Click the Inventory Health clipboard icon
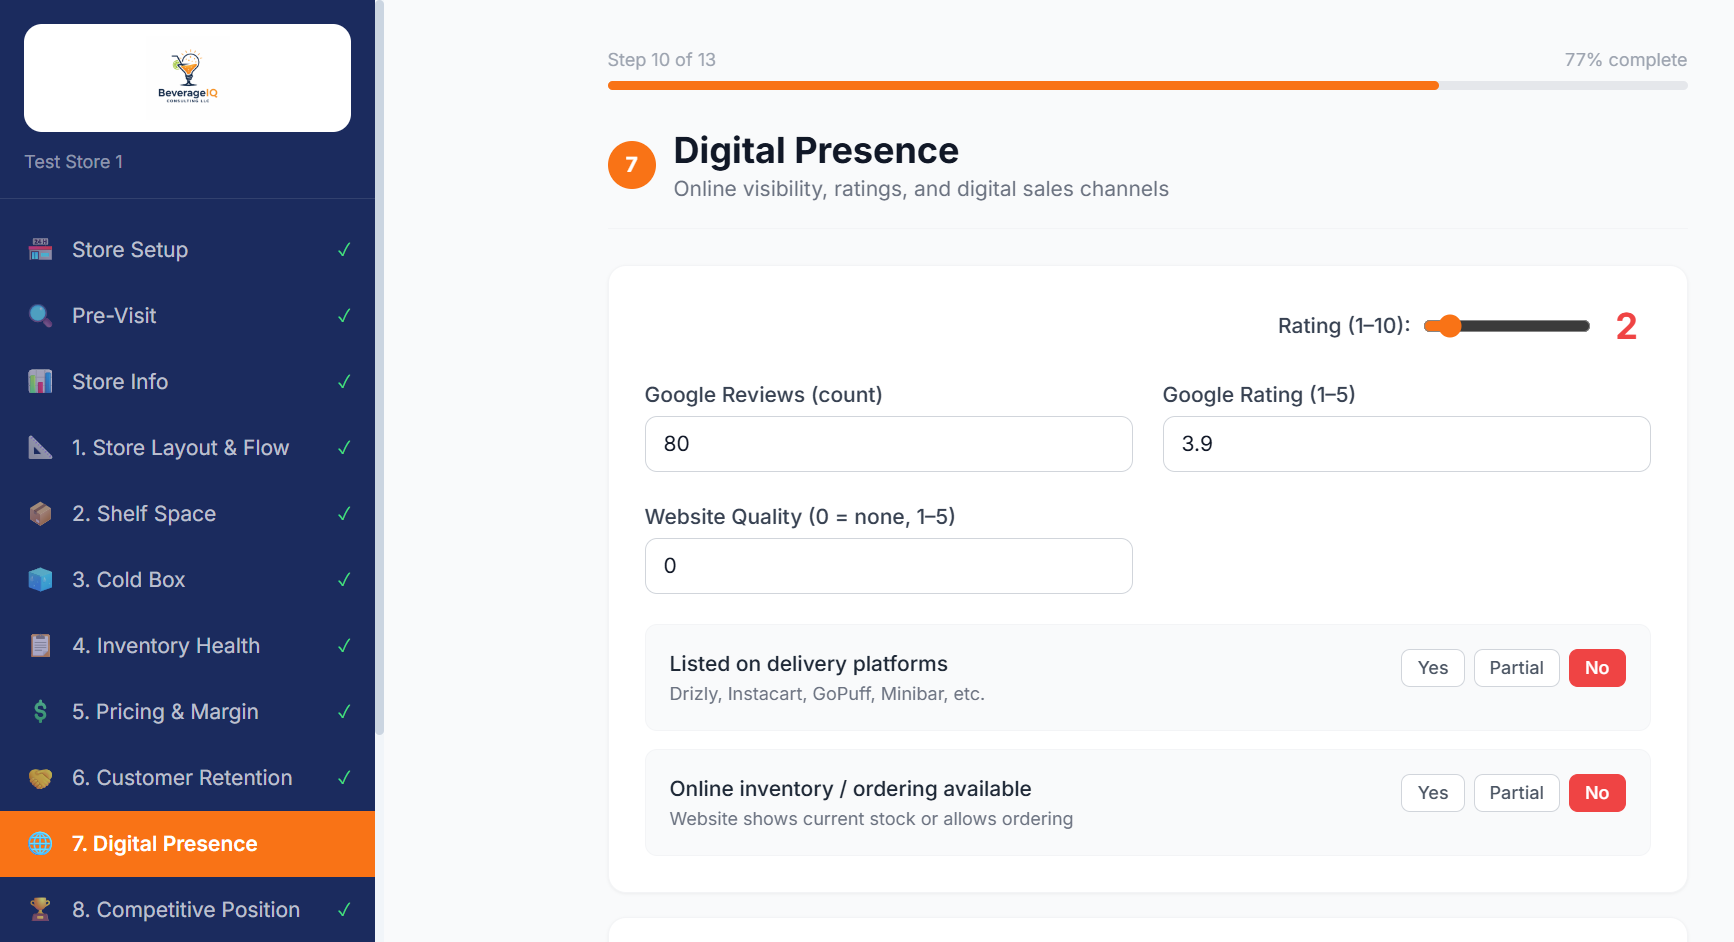Screen dimensions: 1734x942 tap(40, 645)
